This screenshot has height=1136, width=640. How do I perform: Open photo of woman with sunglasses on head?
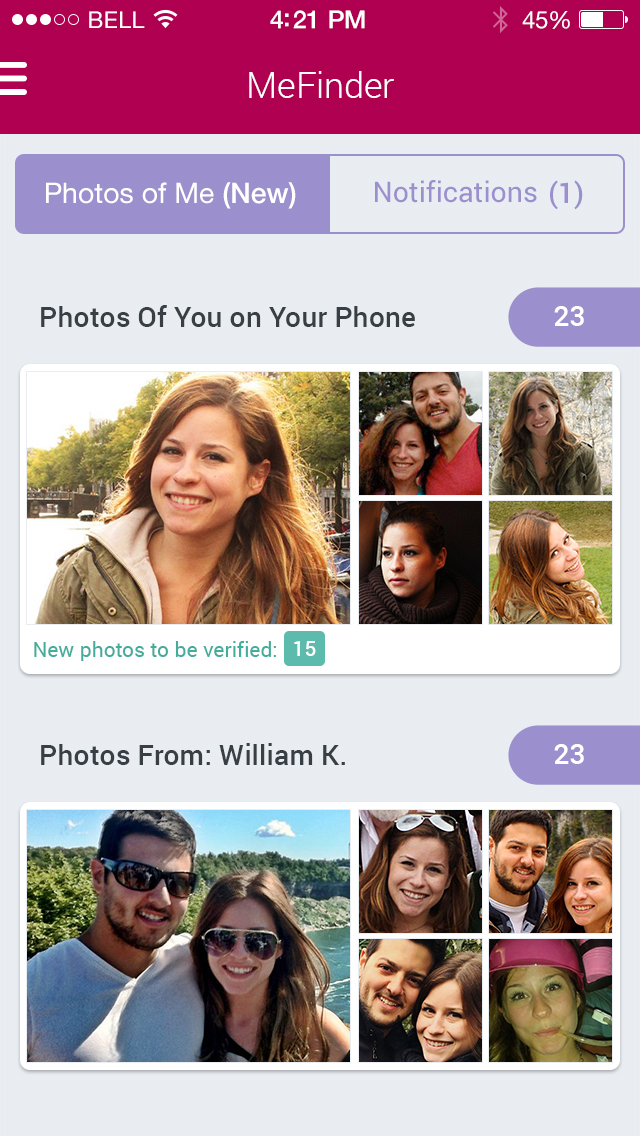point(420,872)
